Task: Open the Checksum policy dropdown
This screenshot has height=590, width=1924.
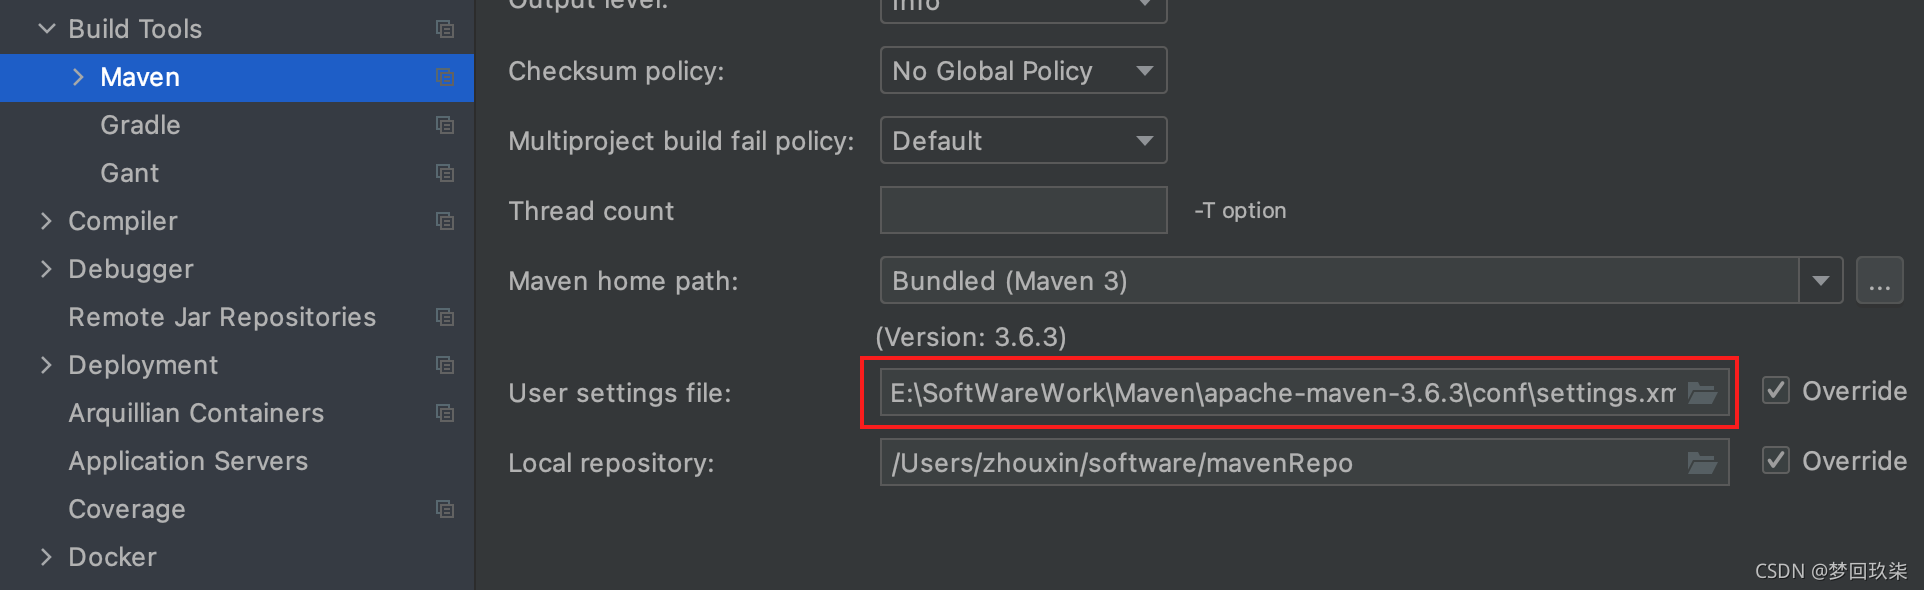Action: click(x=1023, y=71)
